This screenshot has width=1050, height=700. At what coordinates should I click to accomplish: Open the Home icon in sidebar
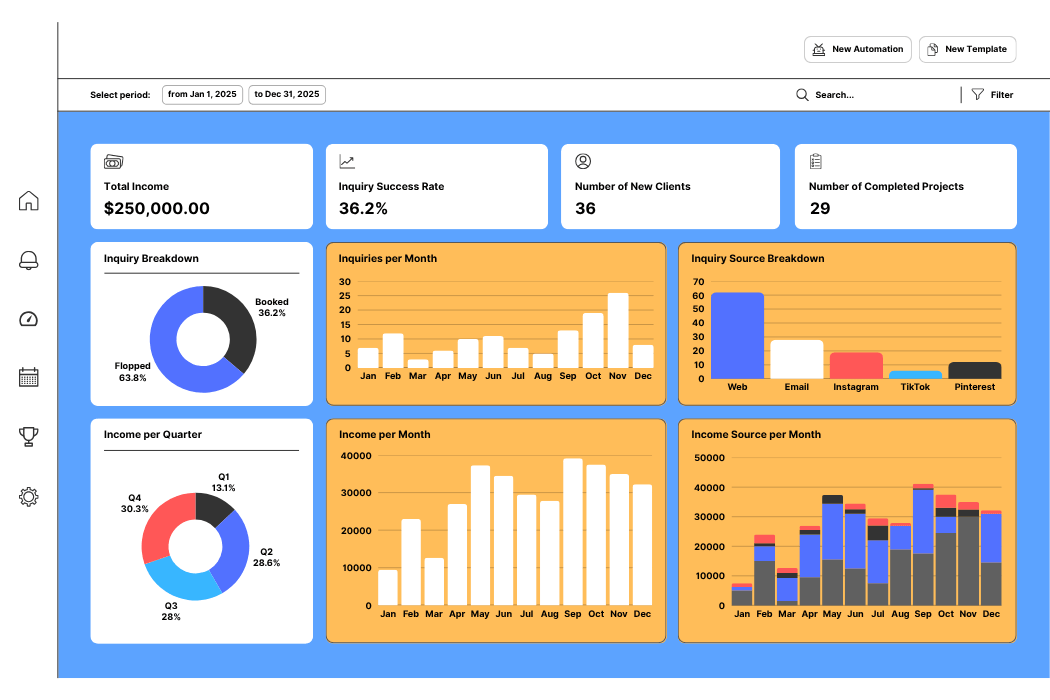click(29, 201)
